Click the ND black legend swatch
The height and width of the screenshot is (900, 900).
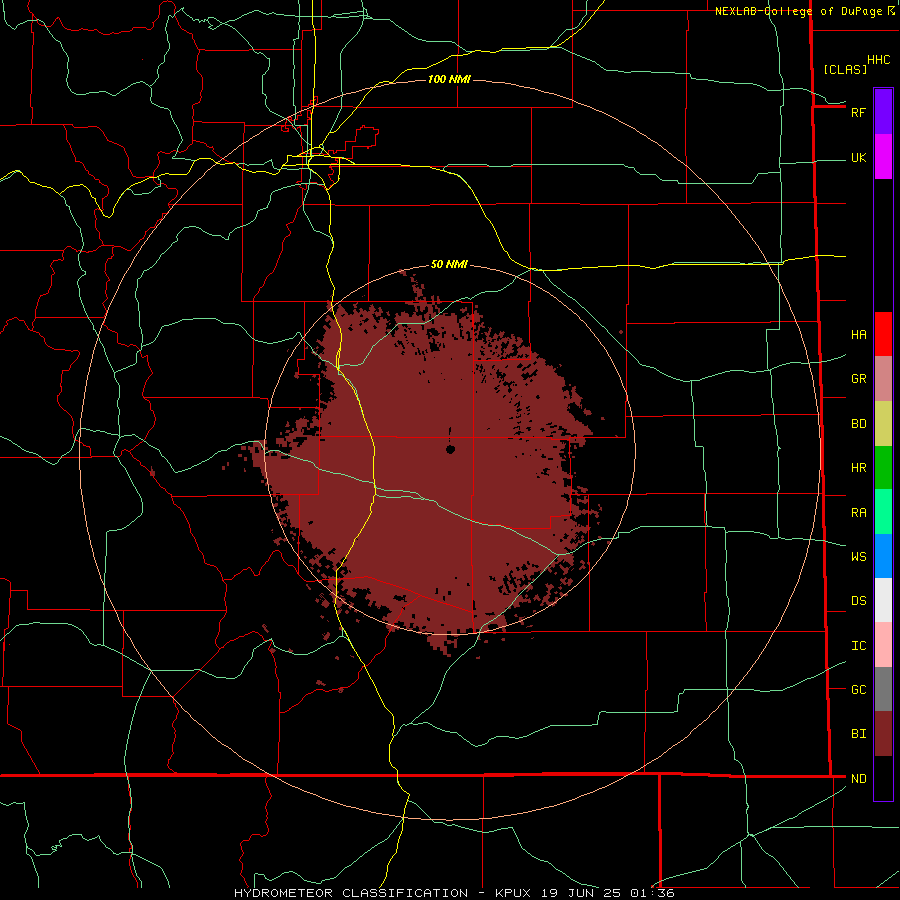[x=883, y=778]
